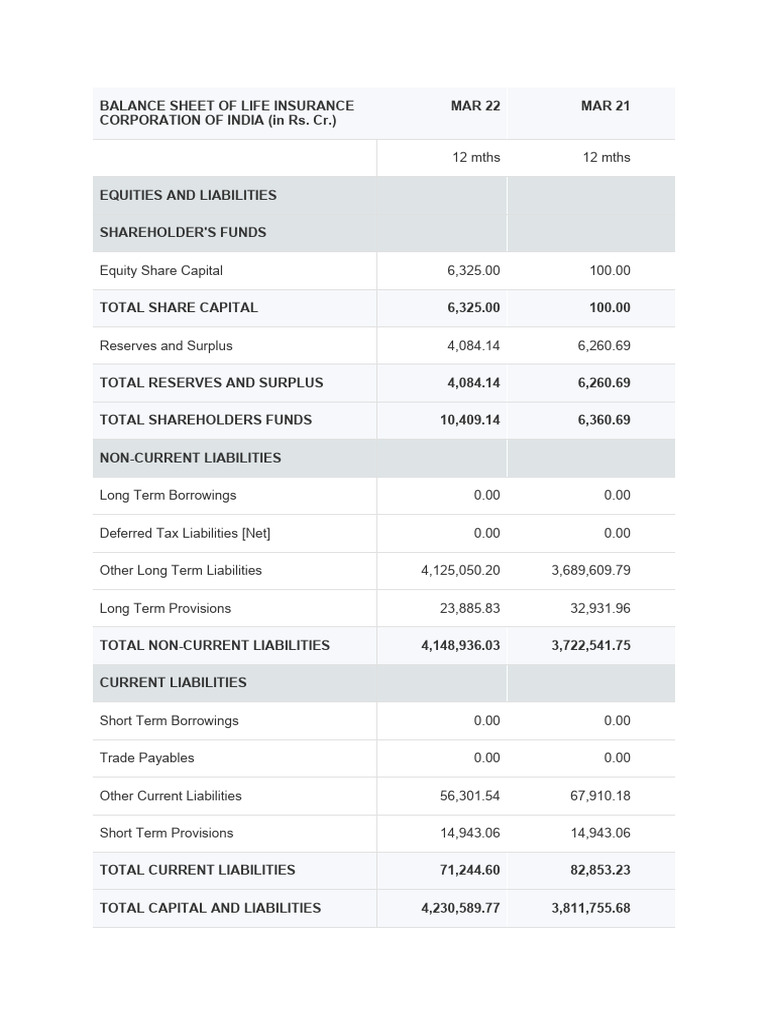Click TOTAL NON-CURRENT LIABILITIES value 3,722,541.75
The width and height of the screenshot is (768, 1024).
[591, 645]
